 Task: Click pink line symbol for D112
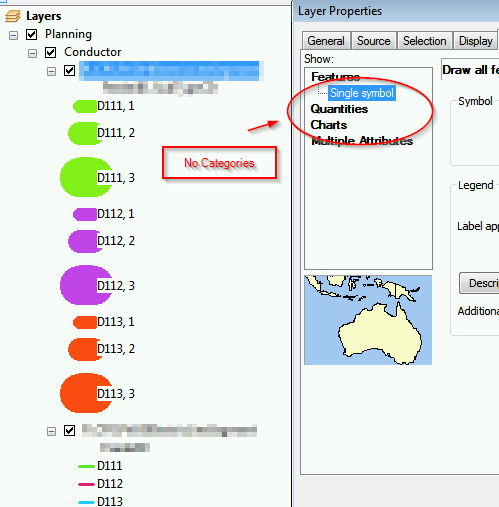(86, 484)
